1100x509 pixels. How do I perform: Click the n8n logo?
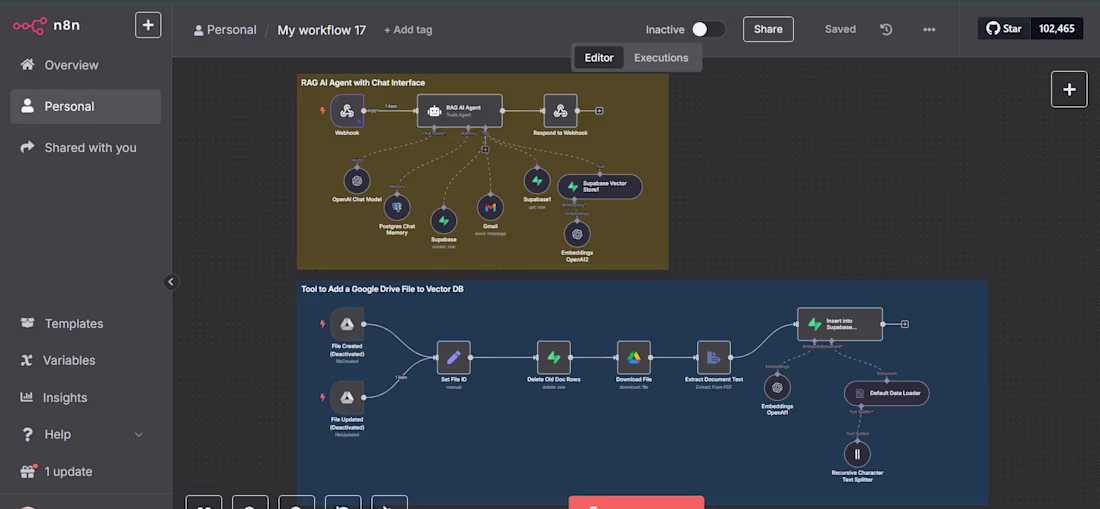[x=46, y=26]
